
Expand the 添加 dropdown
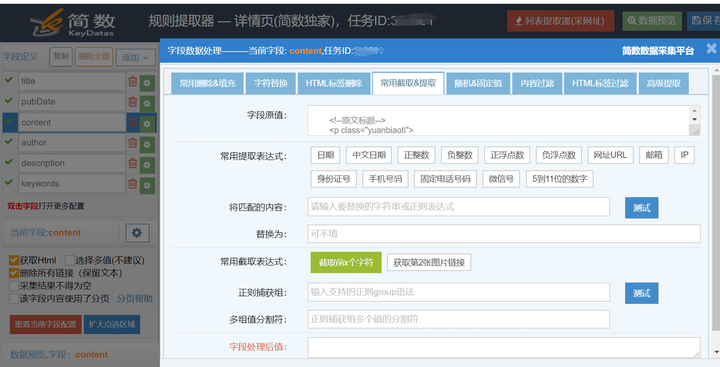pos(135,57)
